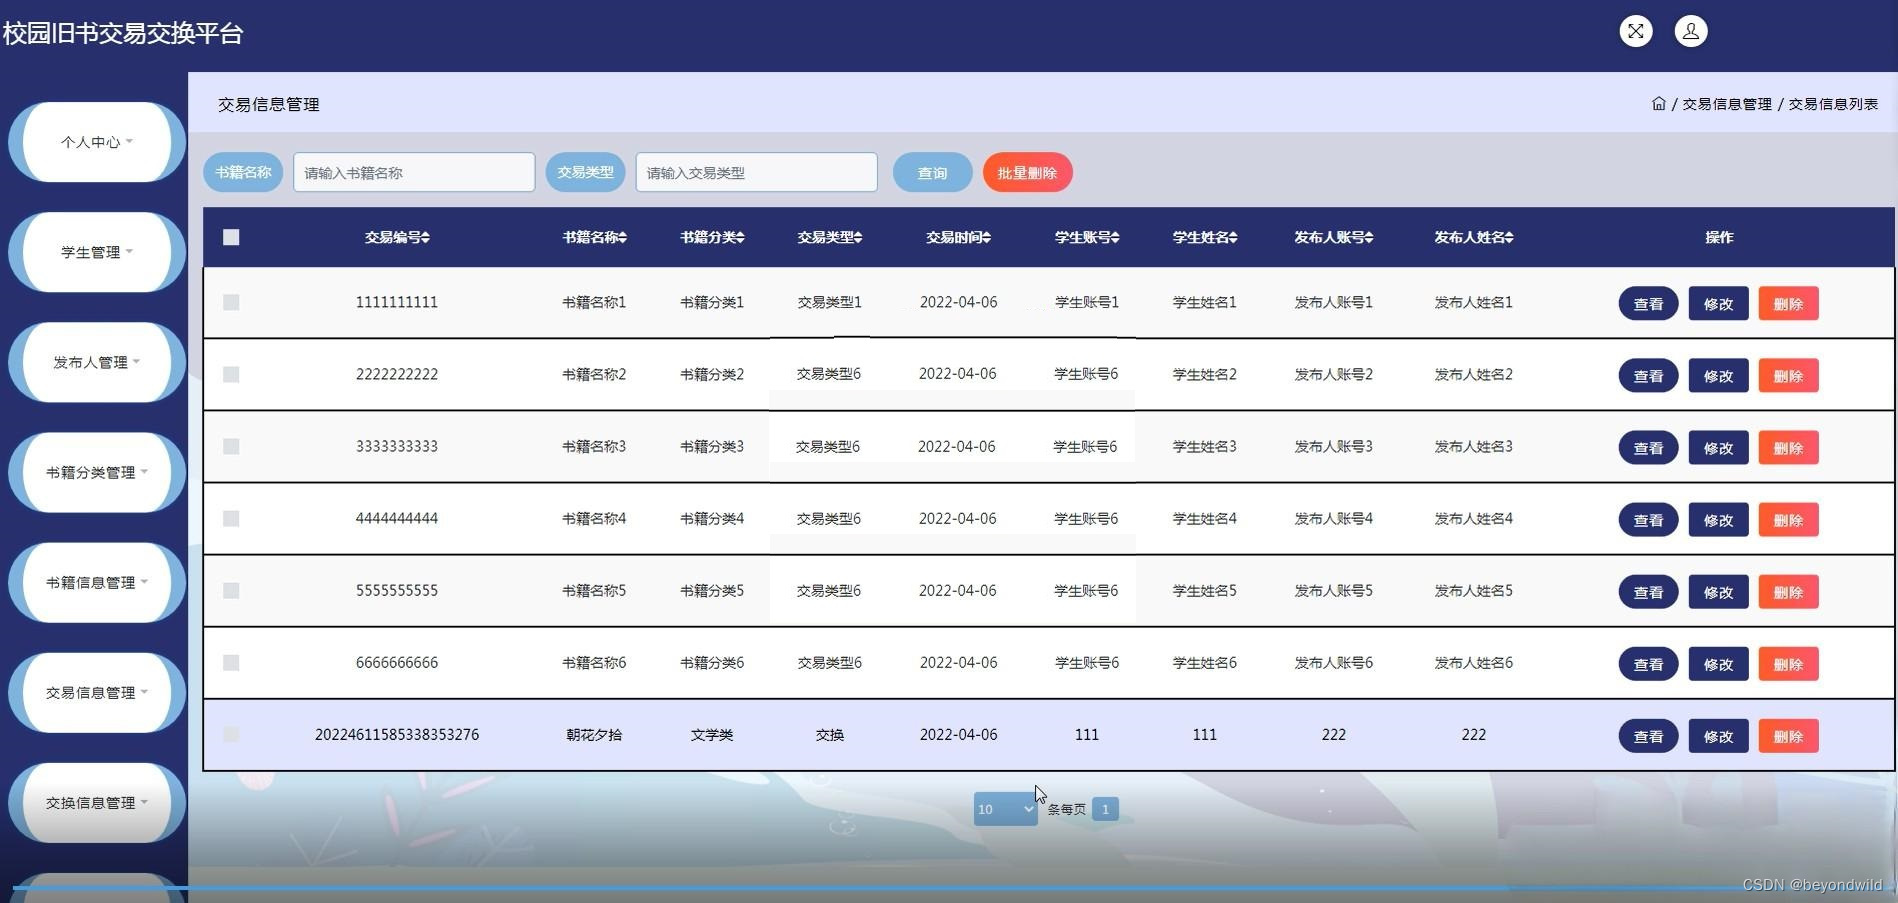Screen dimensions: 1898x903
Task: Sort the table by 学生账号 column
Action: tap(1086, 237)
